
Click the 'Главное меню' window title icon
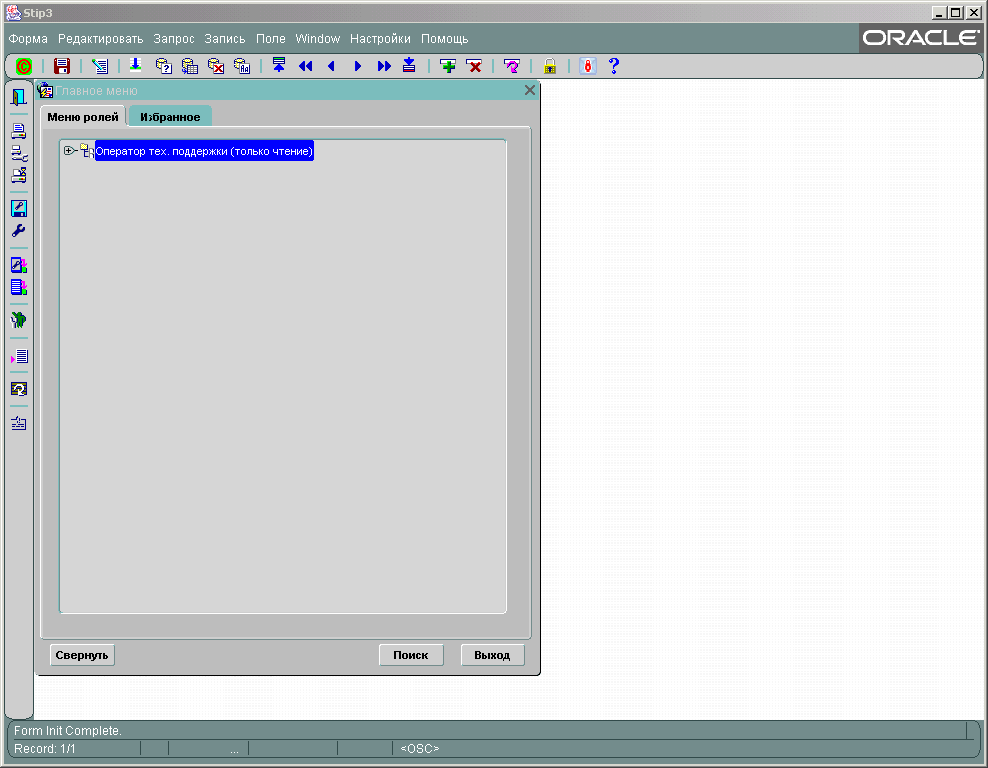(45, 91)
